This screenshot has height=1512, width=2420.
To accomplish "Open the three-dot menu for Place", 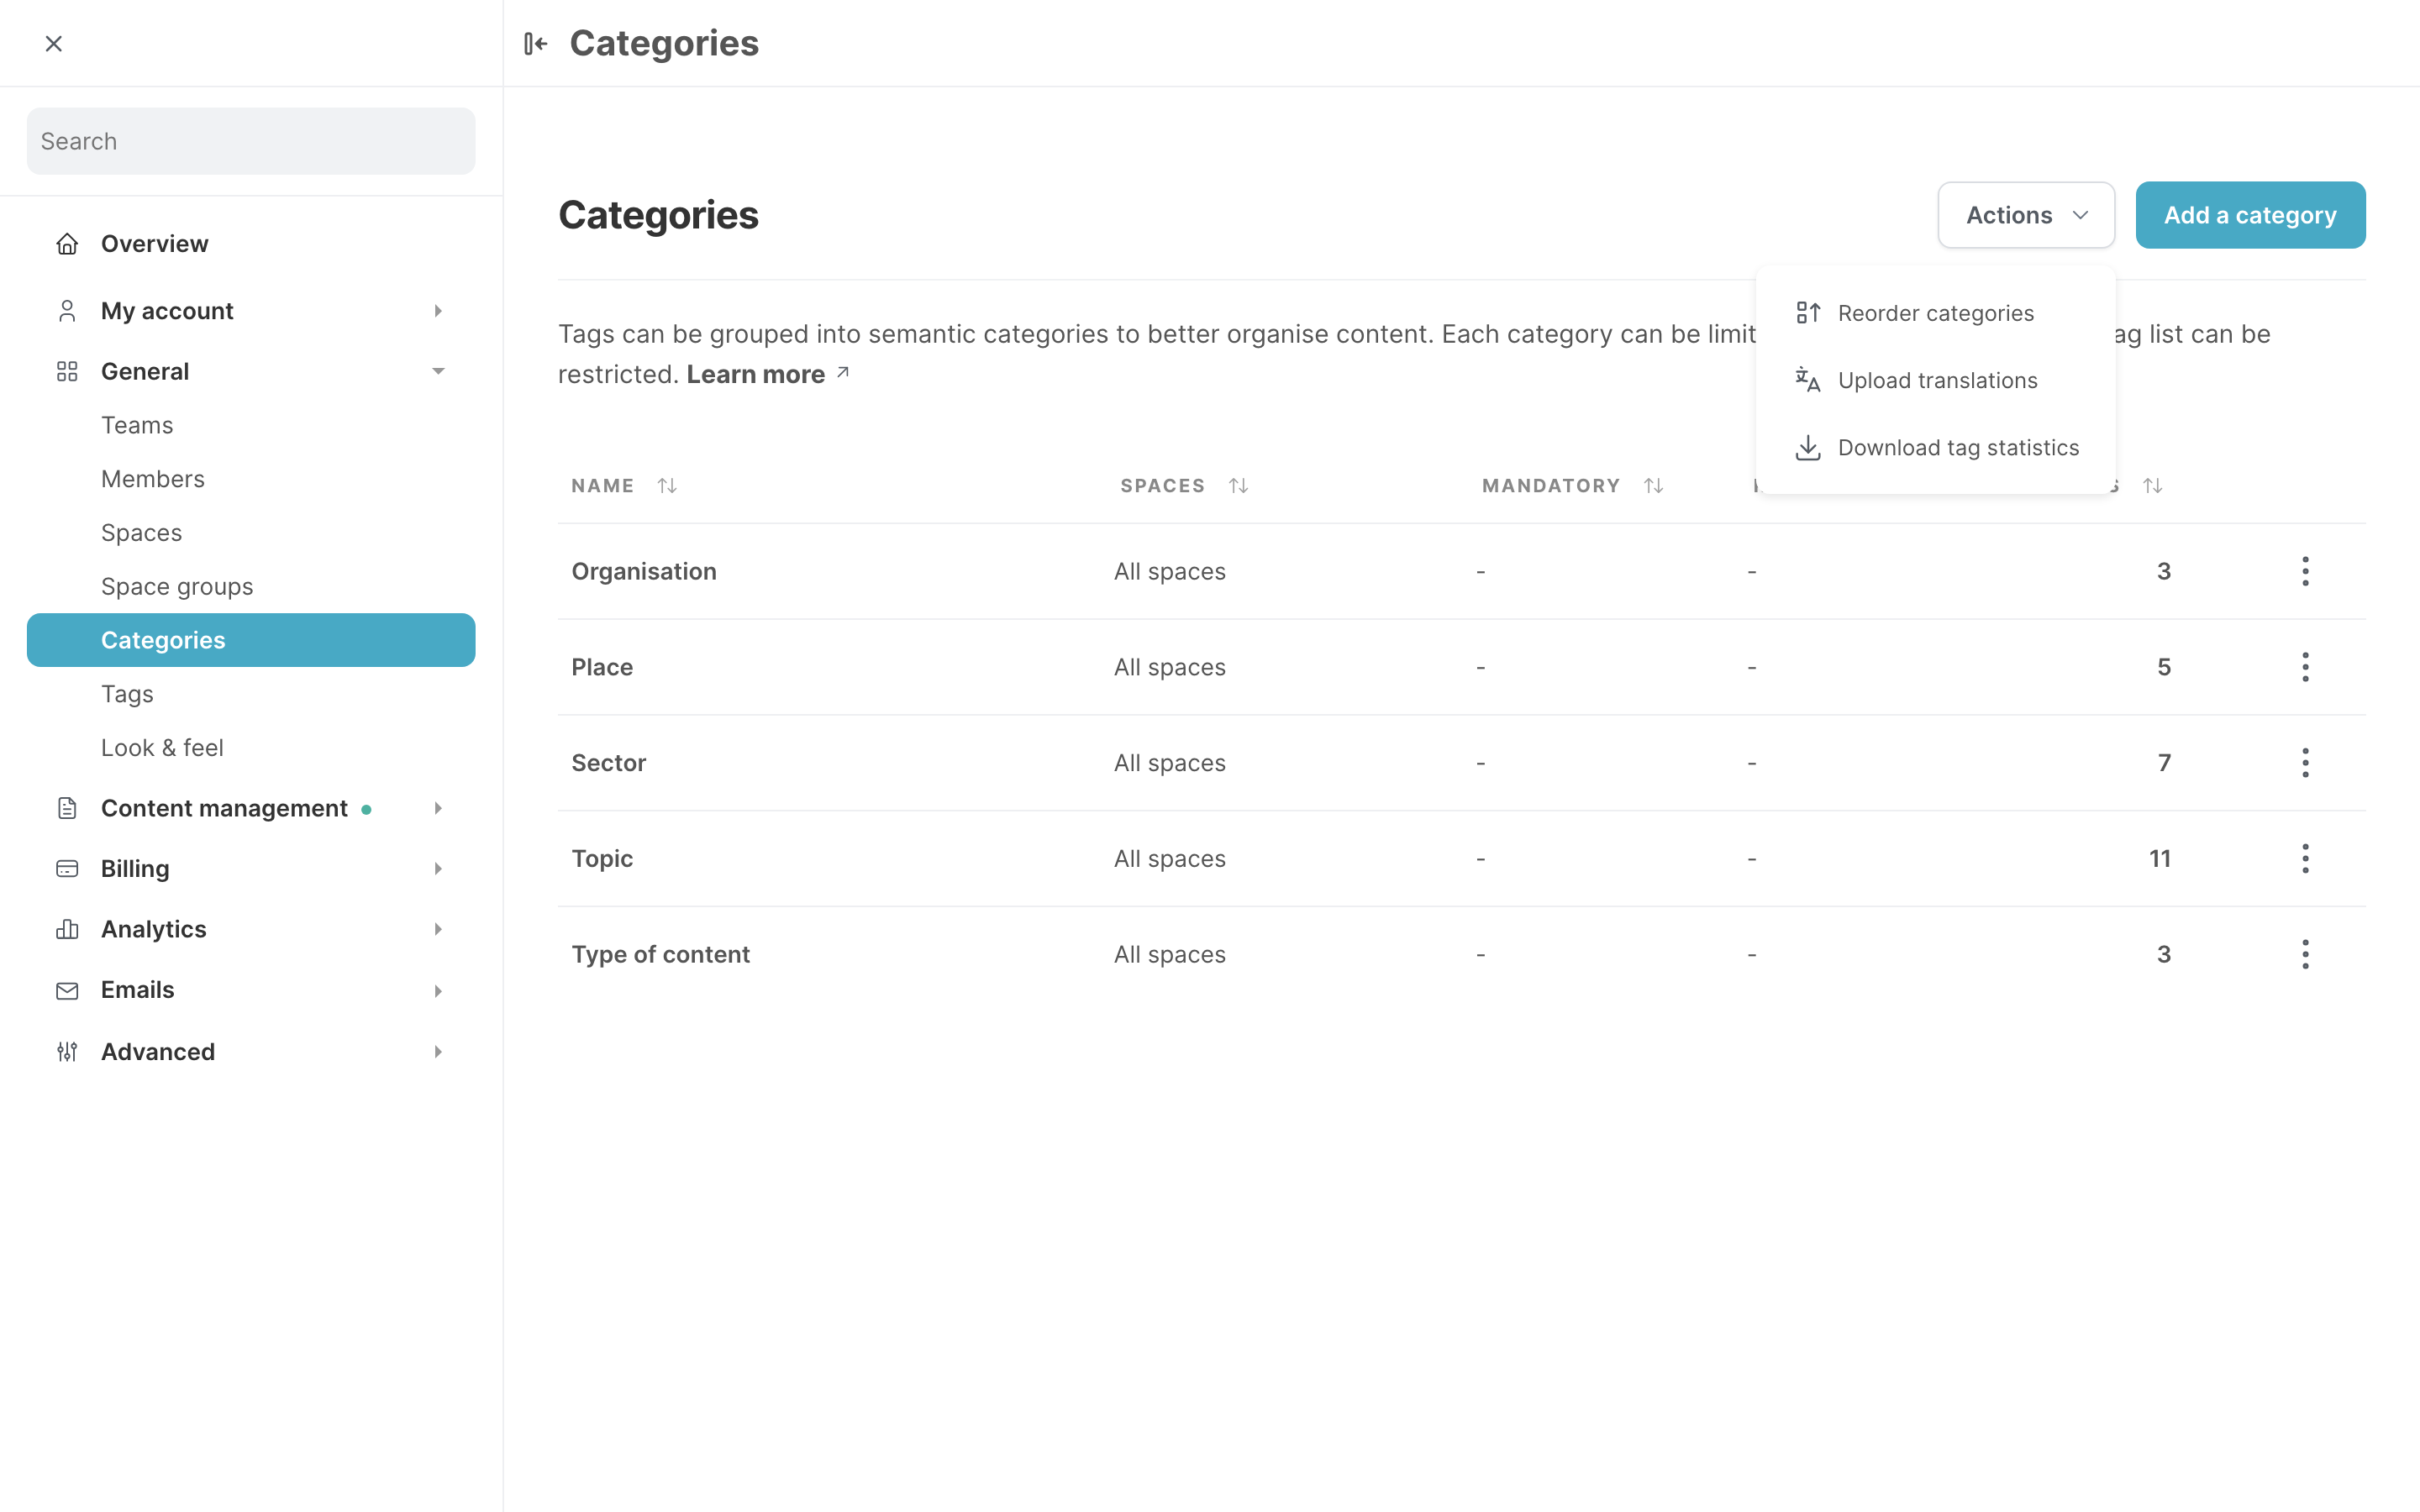I will (x=2305, y=667).
